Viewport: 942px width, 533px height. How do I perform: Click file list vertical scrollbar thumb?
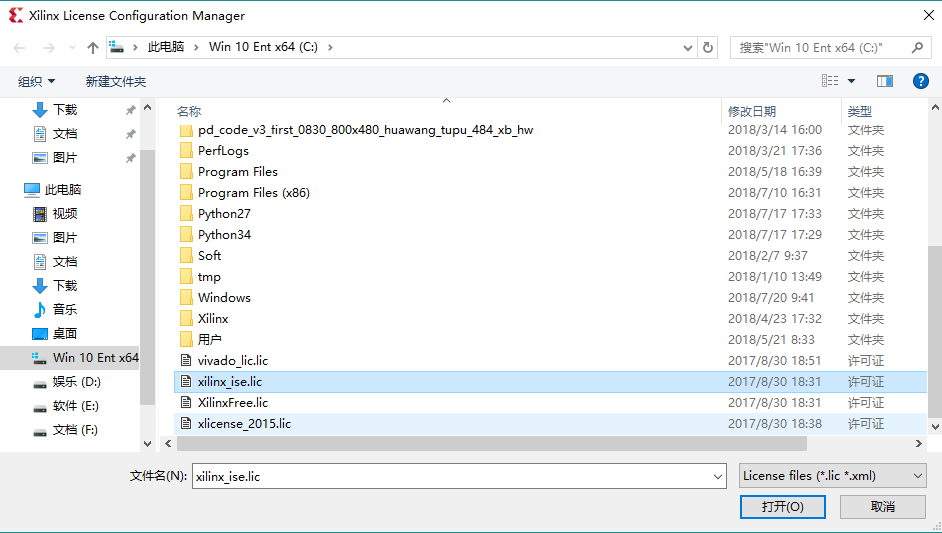point(935,332)
